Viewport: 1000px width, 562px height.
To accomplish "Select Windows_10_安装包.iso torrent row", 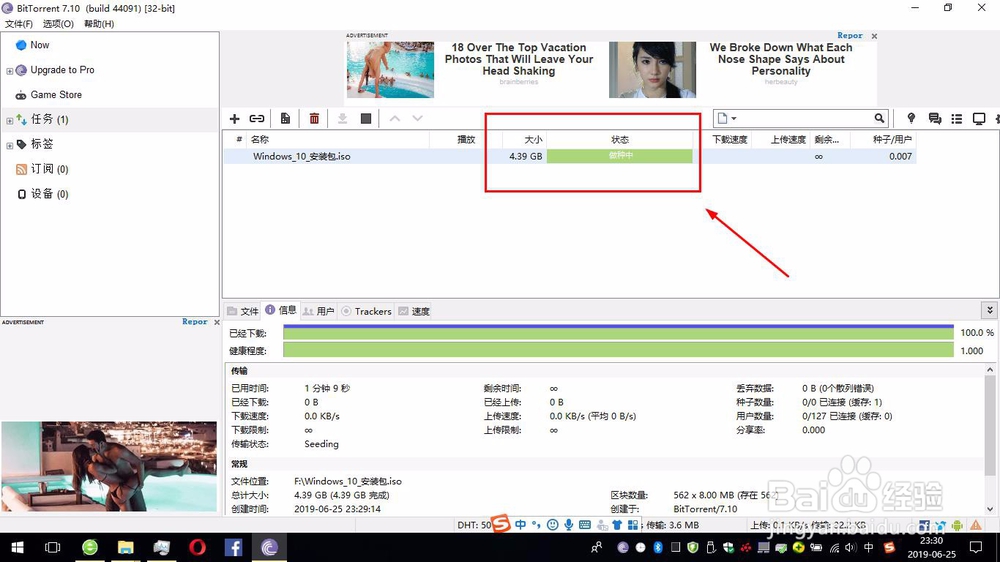I will click(570, 156).
